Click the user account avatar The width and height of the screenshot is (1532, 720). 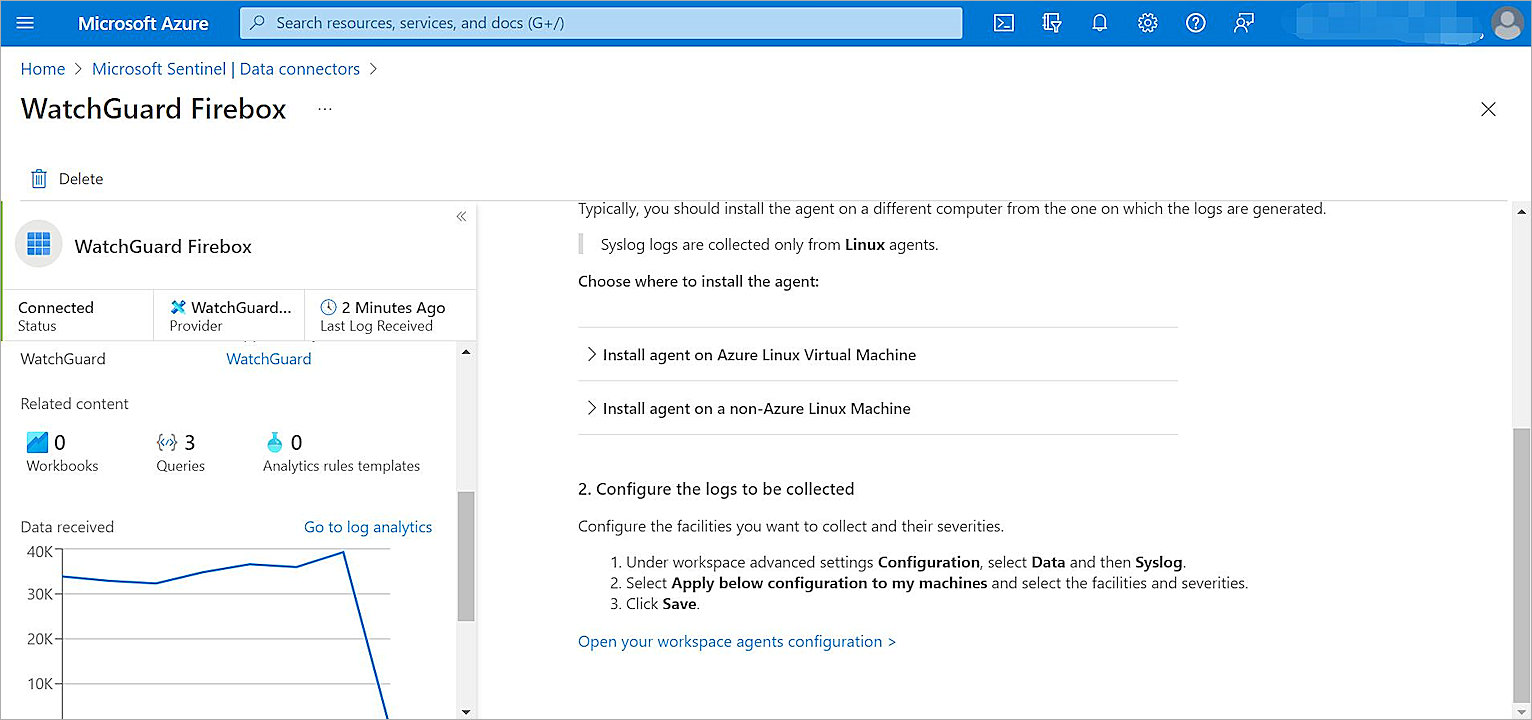click(1506, 23)
